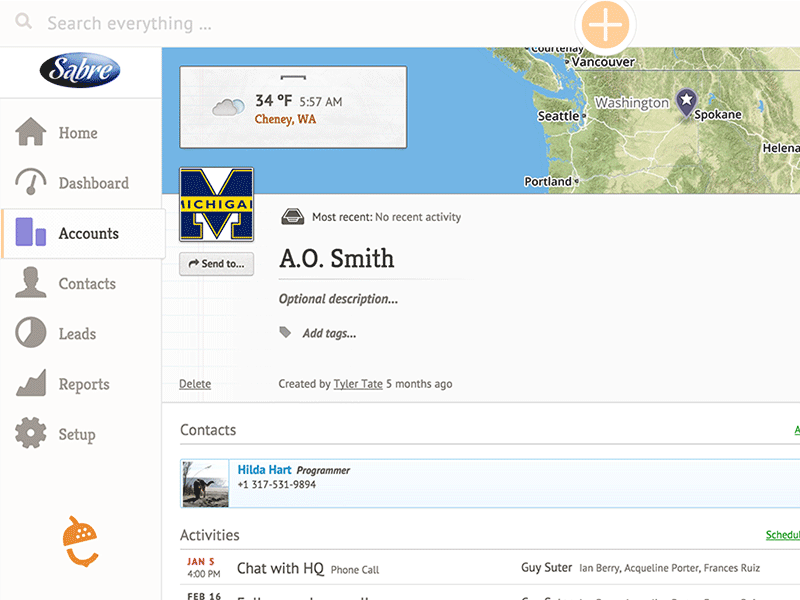The image size is (800, 600).
Task: Click Hilda Hart's contact photo
Action: coord(206,484)
